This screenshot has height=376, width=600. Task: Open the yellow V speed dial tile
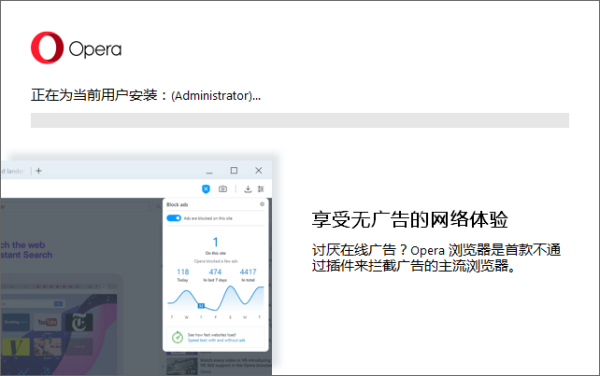point(16,347)
